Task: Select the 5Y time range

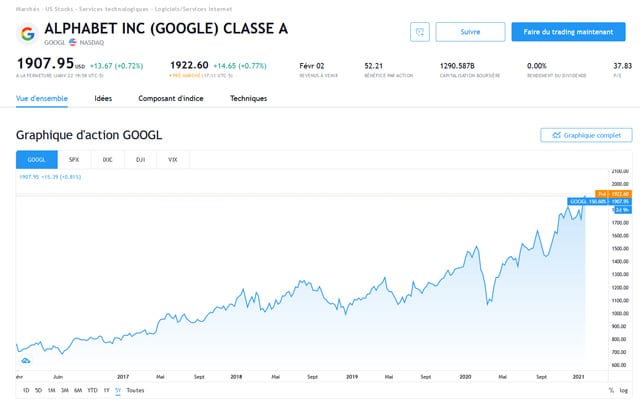Action: tap(118, 390)
